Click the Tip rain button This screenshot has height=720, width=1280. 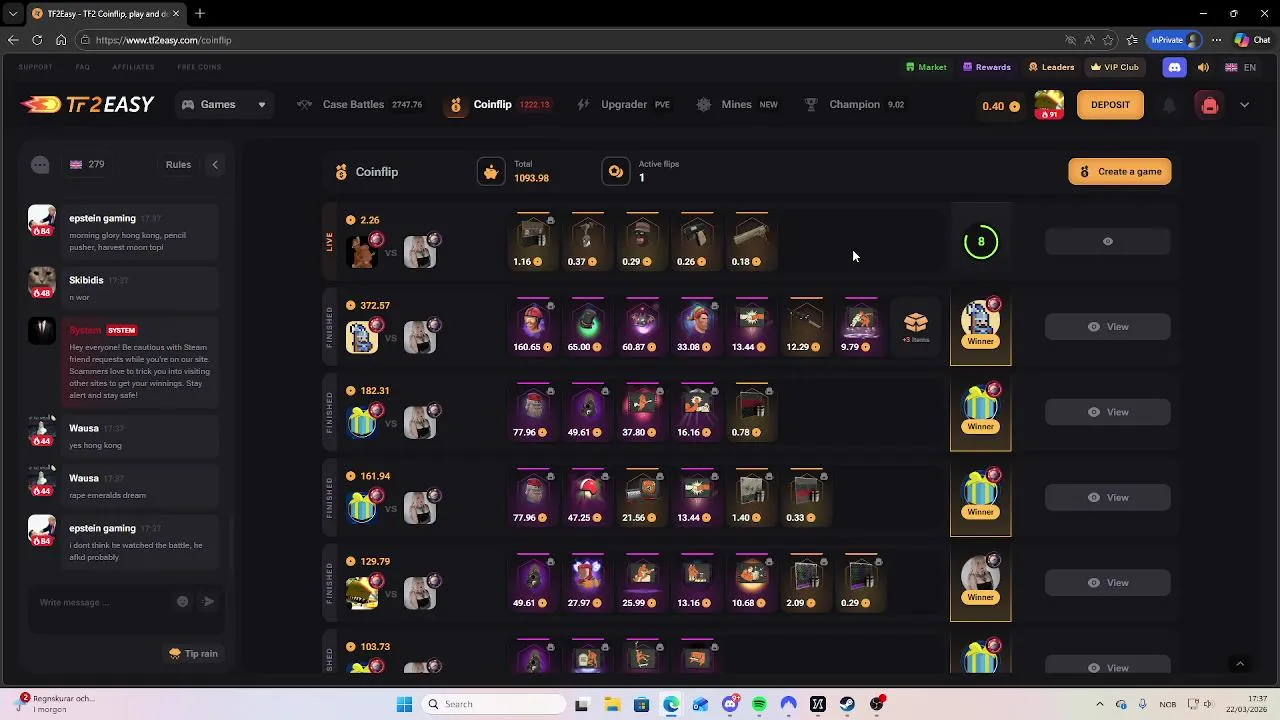coord(193,654)
